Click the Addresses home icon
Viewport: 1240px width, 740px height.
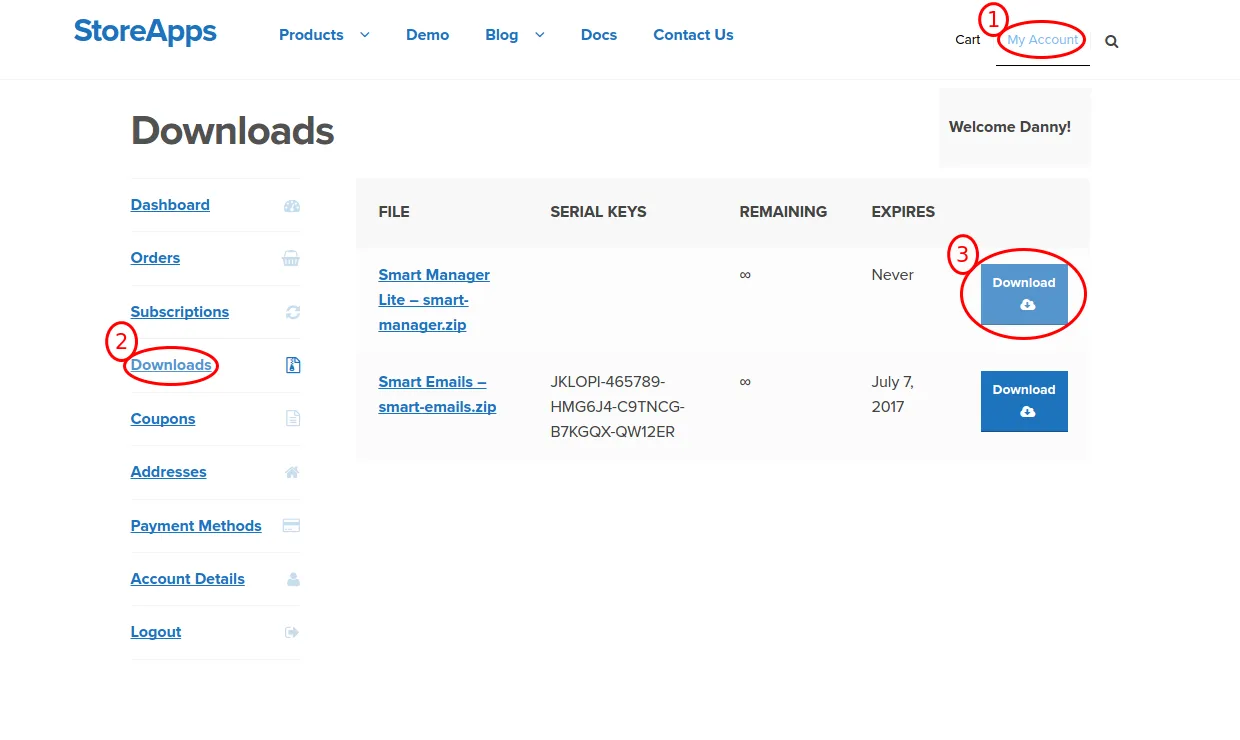pos(292,472)
